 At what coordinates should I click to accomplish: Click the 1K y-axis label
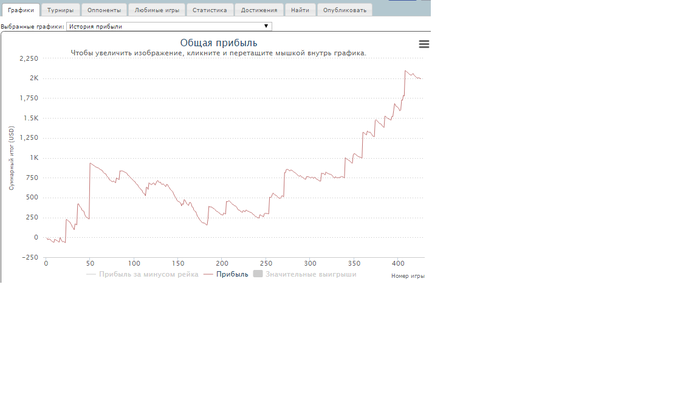click(34, 158)
